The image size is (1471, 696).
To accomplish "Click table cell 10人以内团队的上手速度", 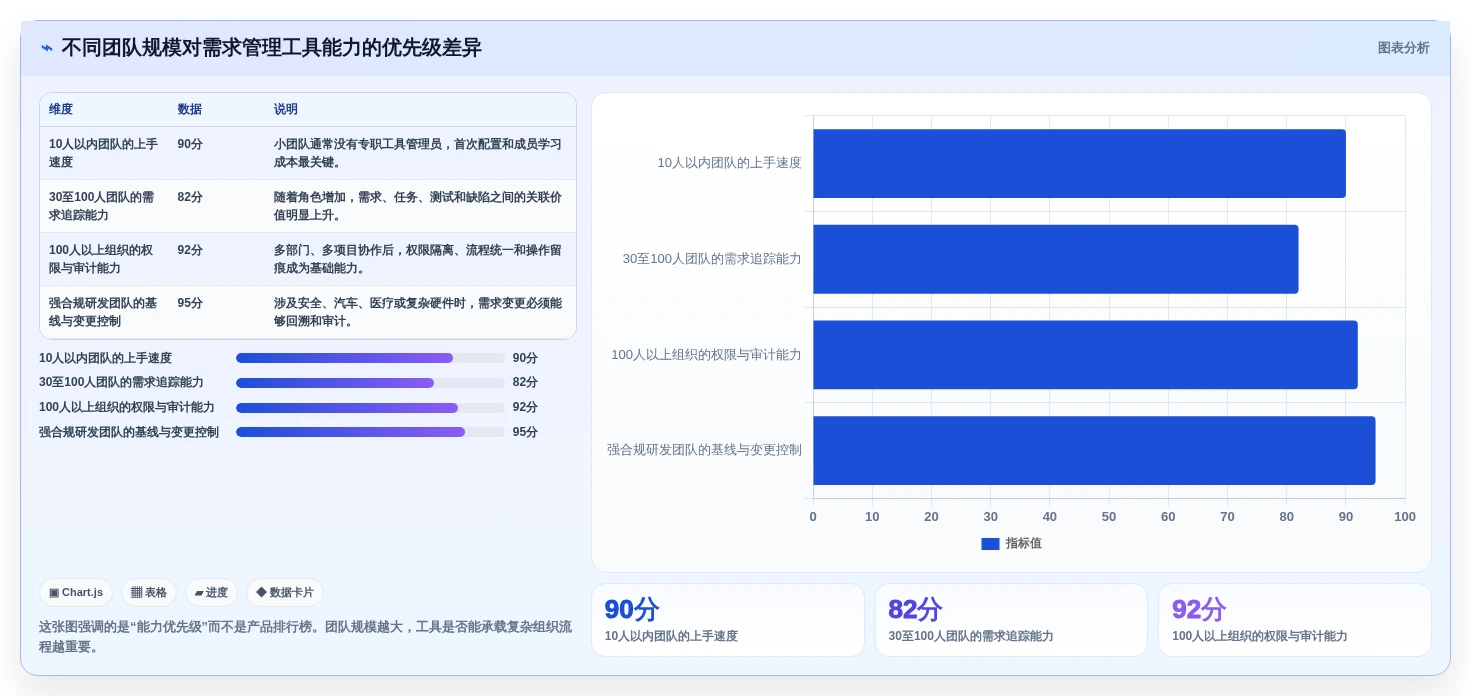I will [x=104, y=153].
